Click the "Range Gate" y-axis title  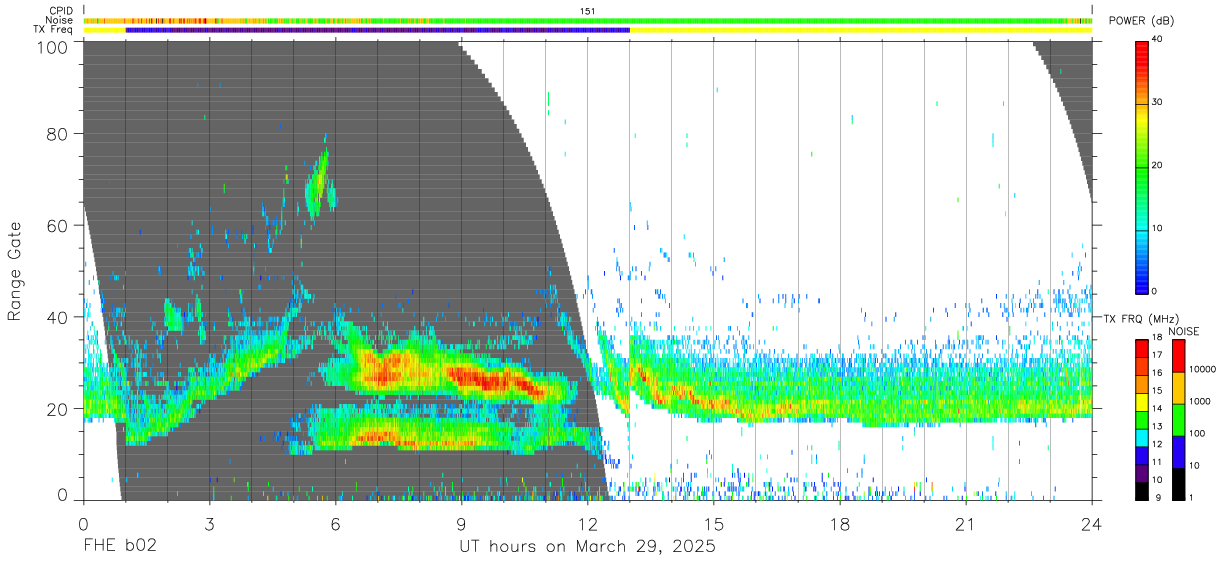coord(16,271)
